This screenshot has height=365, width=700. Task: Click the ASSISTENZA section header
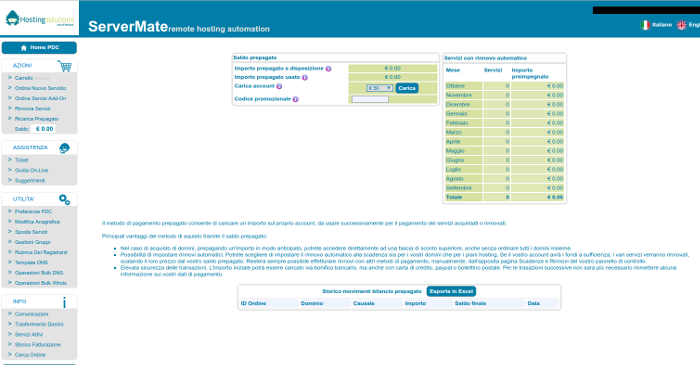pyautogui.click(x=30, y=148)
